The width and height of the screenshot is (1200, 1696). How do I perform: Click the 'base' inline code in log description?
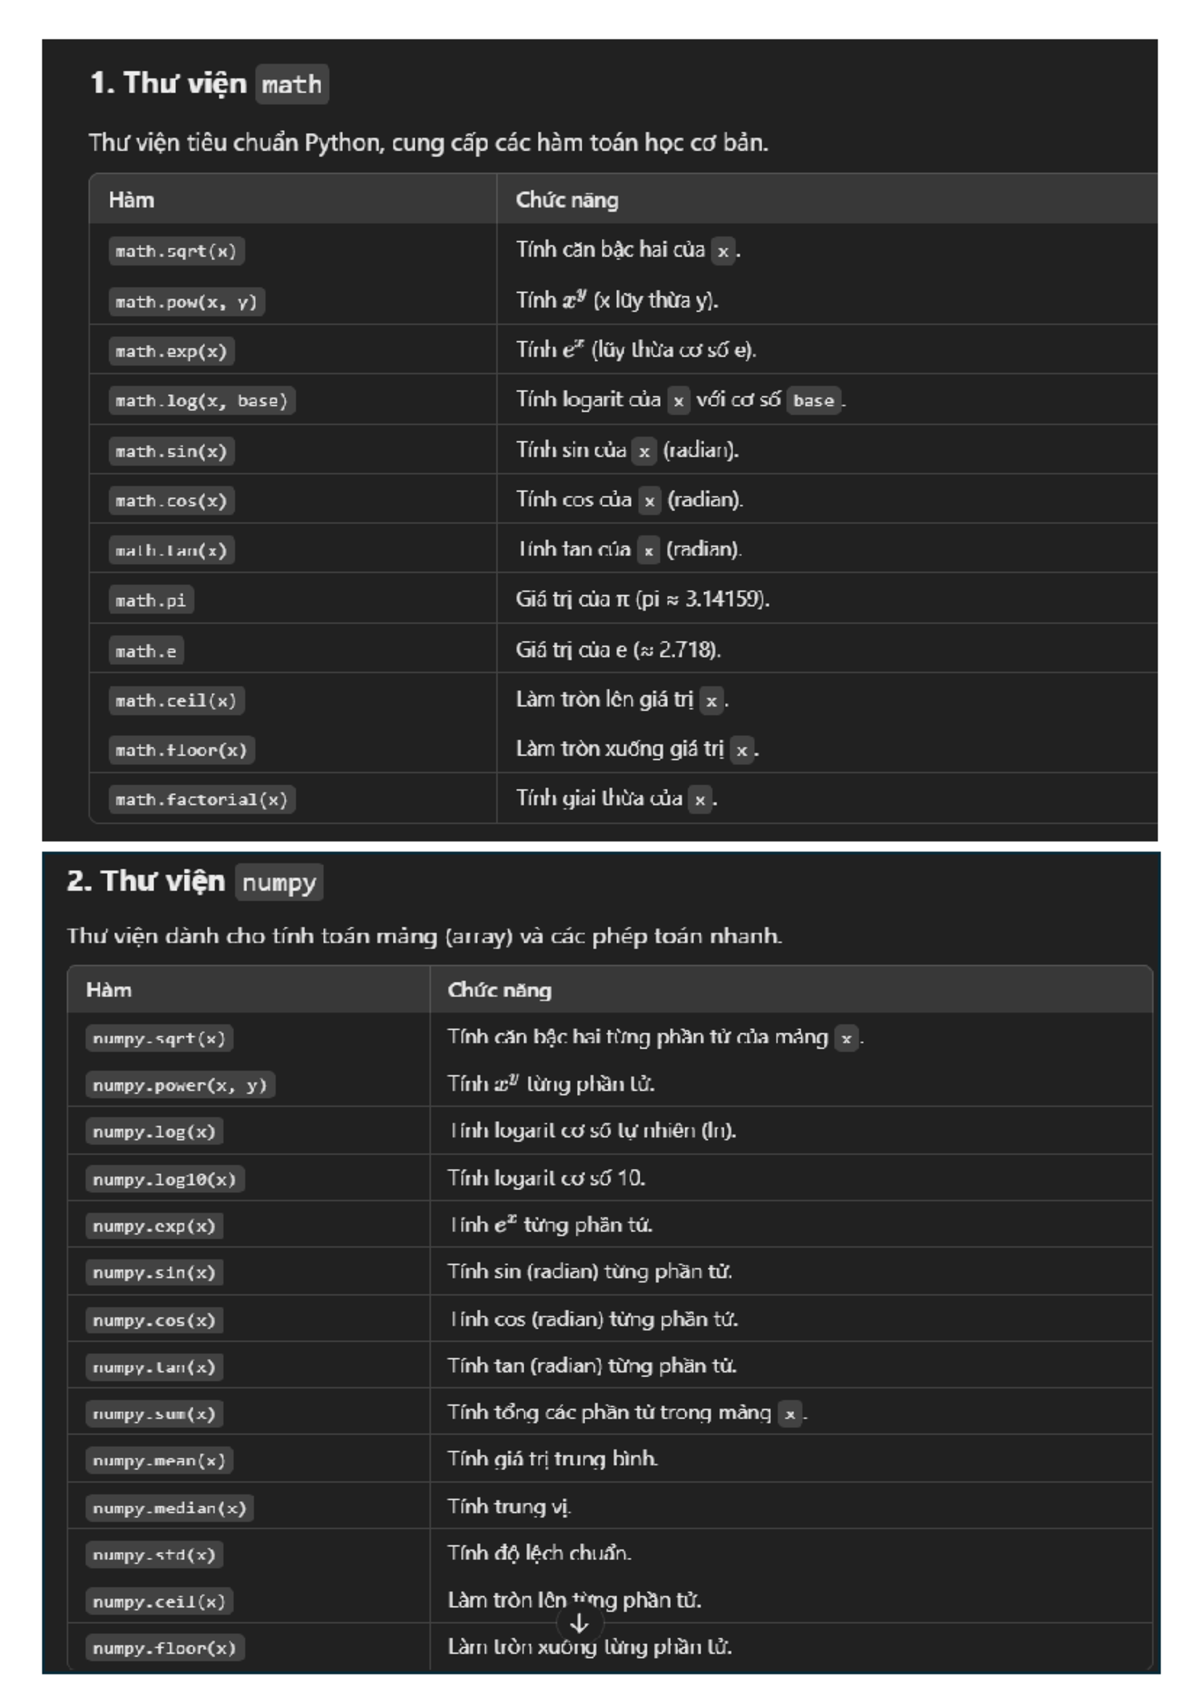click(814, 400)
